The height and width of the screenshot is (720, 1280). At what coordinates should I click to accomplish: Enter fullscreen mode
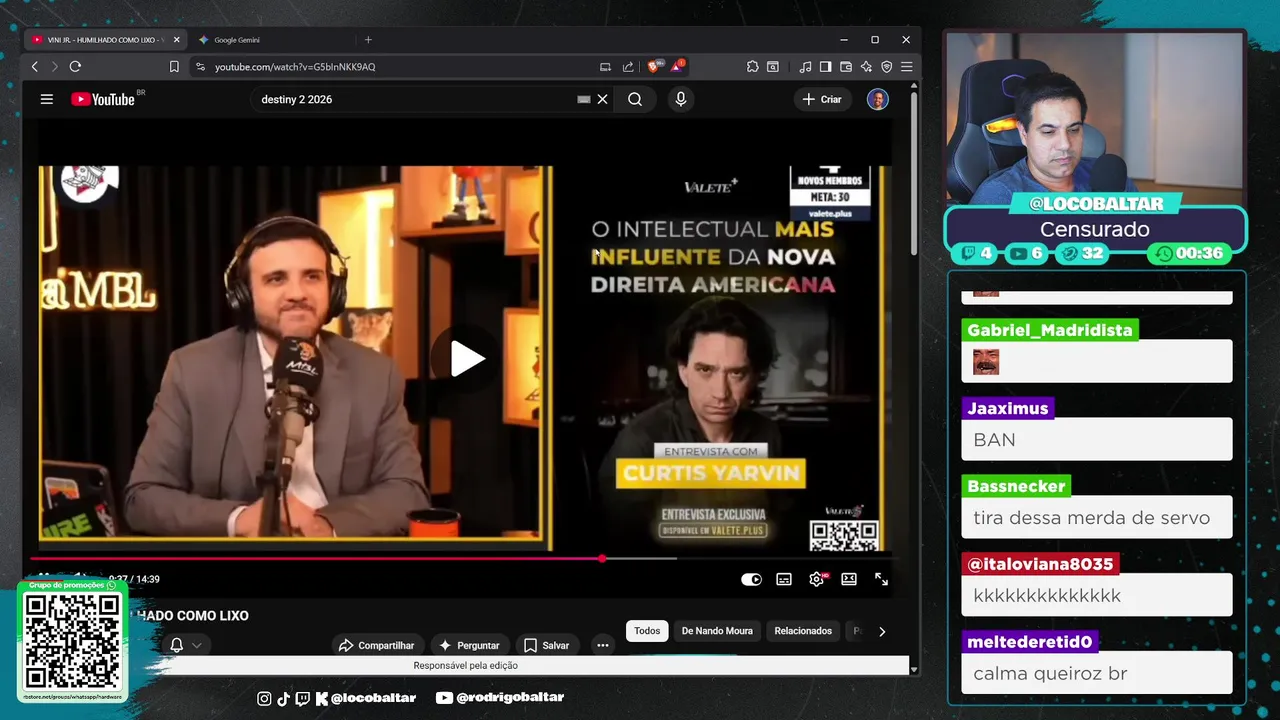point(881,579)
